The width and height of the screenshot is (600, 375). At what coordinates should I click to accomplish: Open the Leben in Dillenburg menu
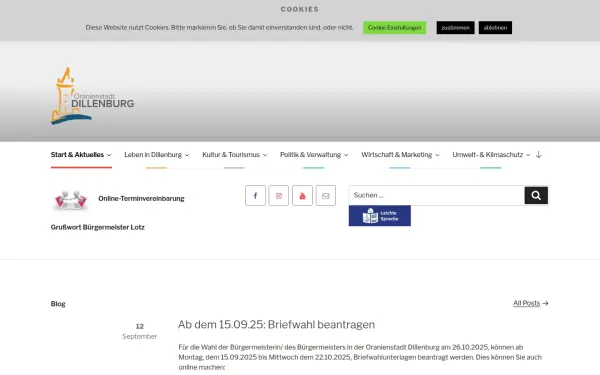tap(153, 155)
